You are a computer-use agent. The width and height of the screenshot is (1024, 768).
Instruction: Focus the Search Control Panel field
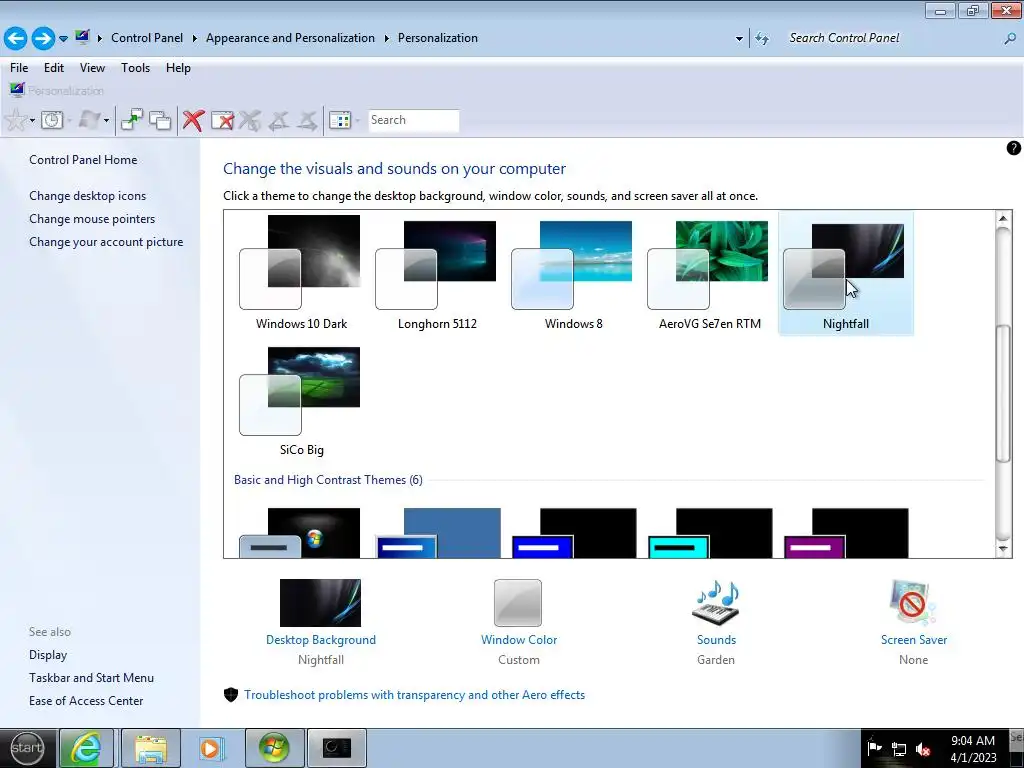pyautogui.click(x=891, y=39)
